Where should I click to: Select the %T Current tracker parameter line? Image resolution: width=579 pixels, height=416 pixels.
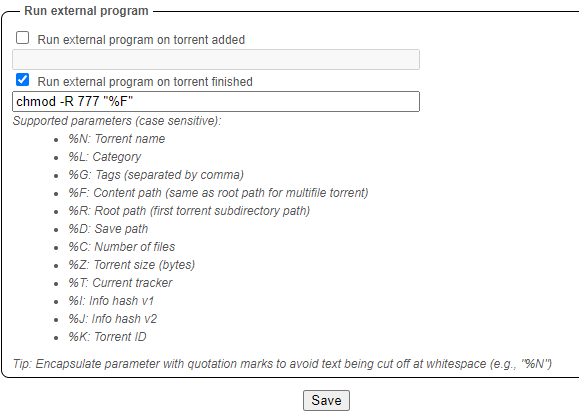(x=120, y=283)
